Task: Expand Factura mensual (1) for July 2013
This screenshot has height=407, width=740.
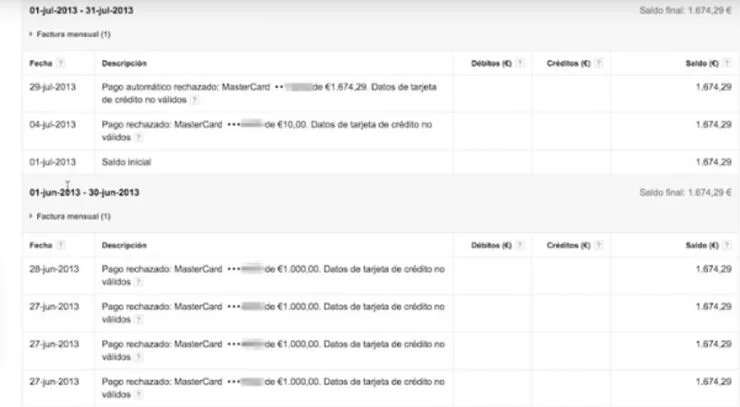Action: (x=70, y=33)
